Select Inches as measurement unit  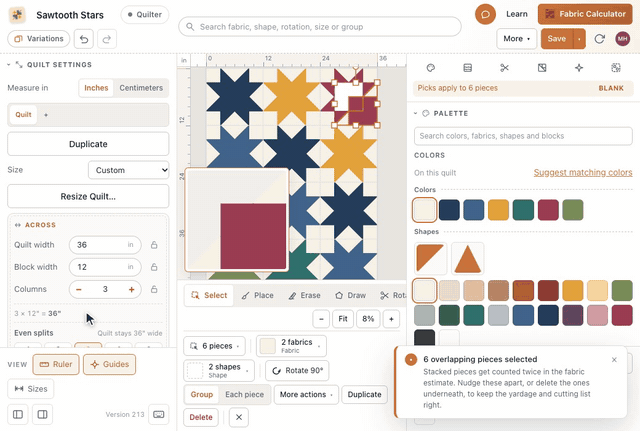[96, 88]
